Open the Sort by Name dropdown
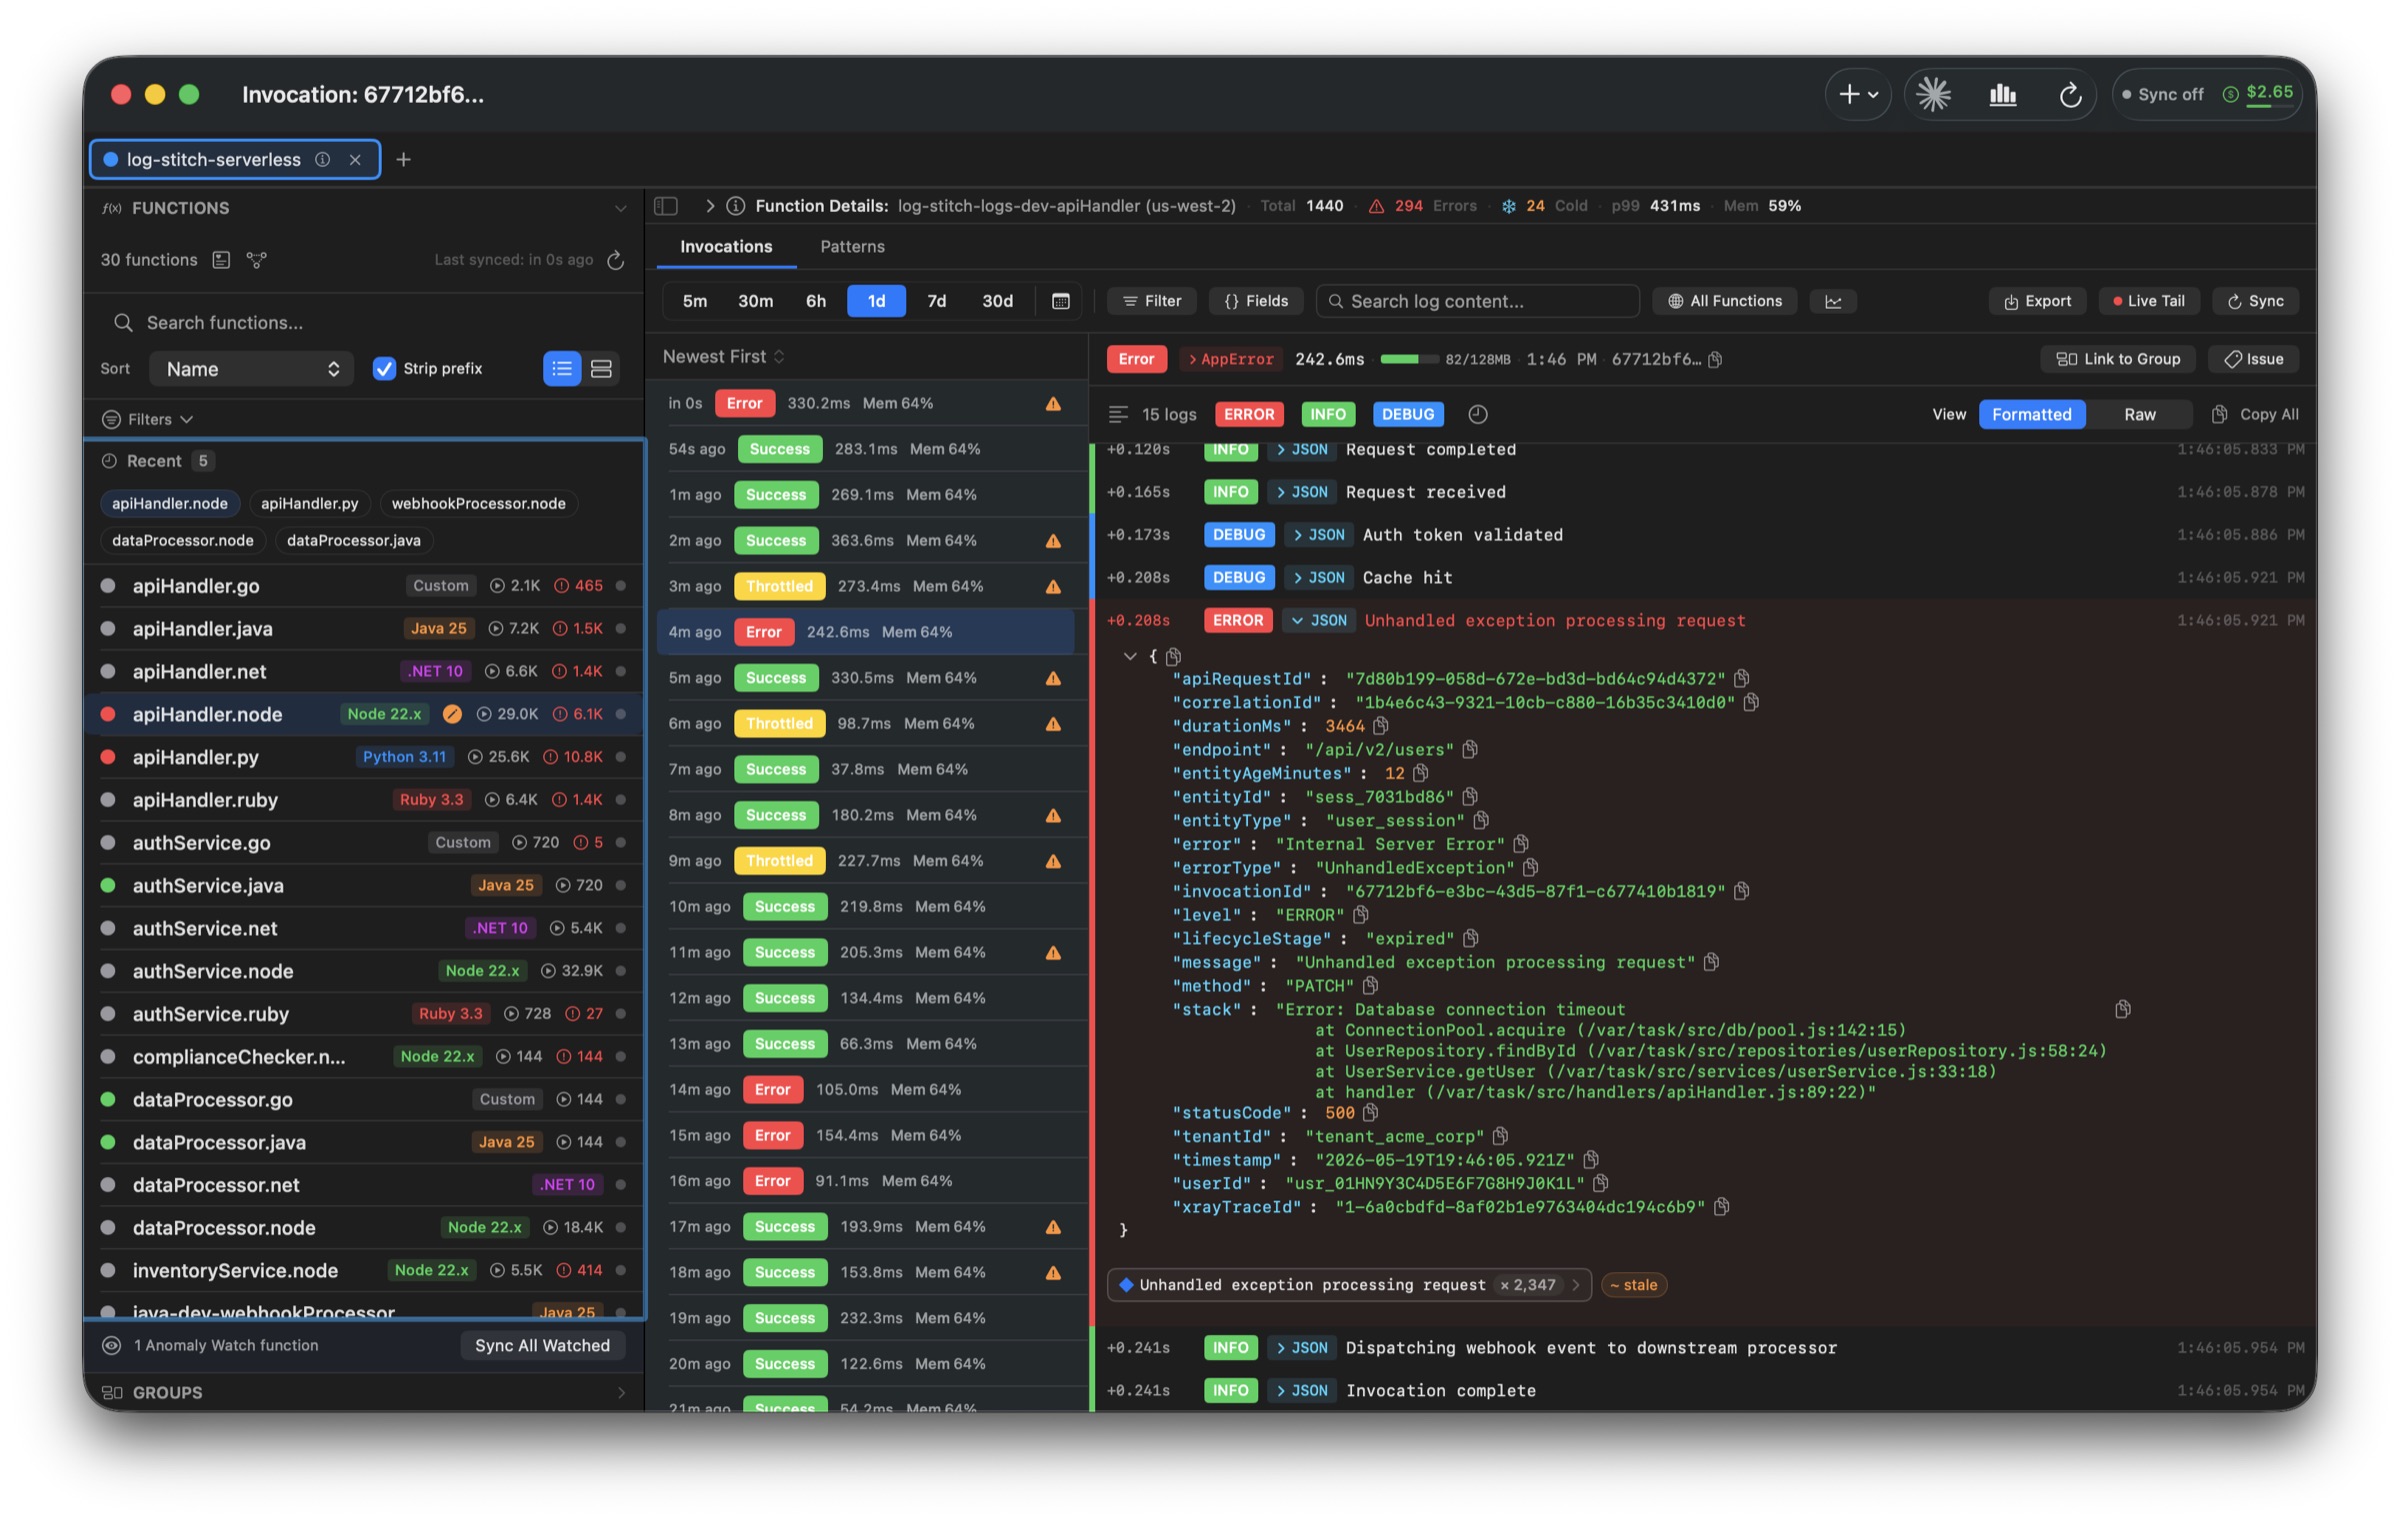 (251, 368)
